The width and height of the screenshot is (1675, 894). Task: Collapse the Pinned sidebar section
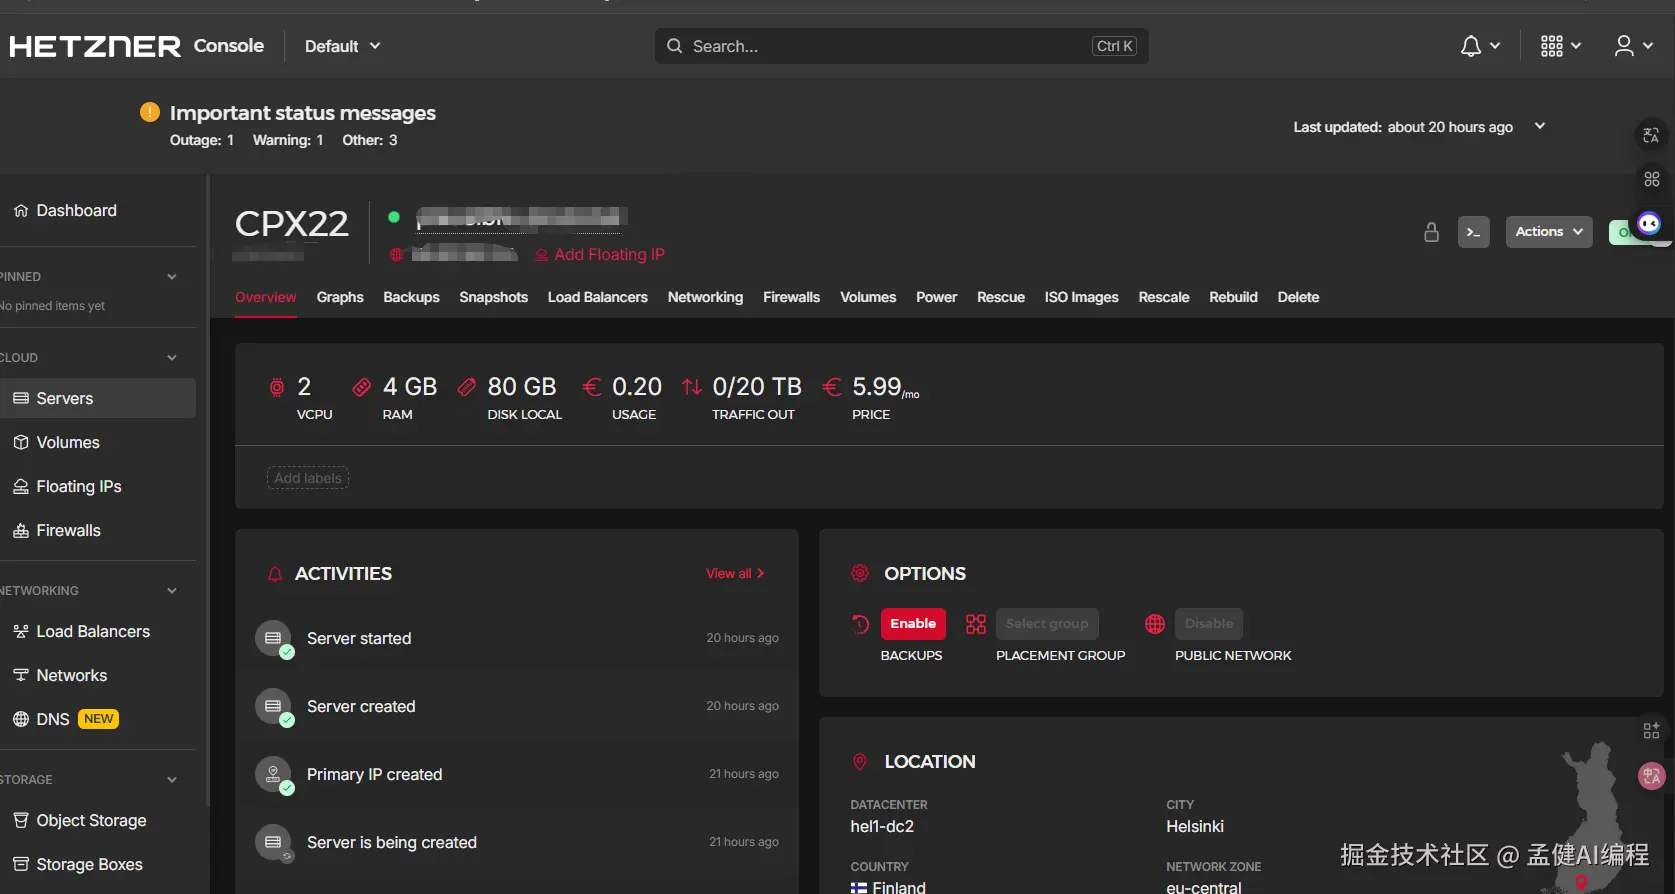[172, 277]
